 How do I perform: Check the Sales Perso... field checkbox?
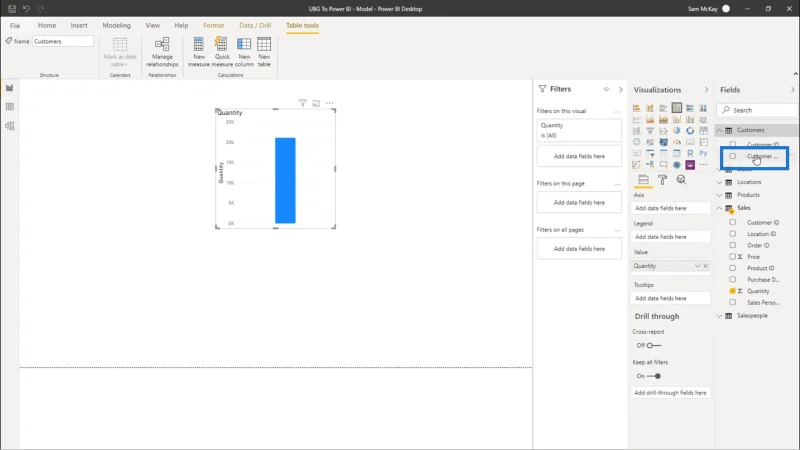click(733, 303)
